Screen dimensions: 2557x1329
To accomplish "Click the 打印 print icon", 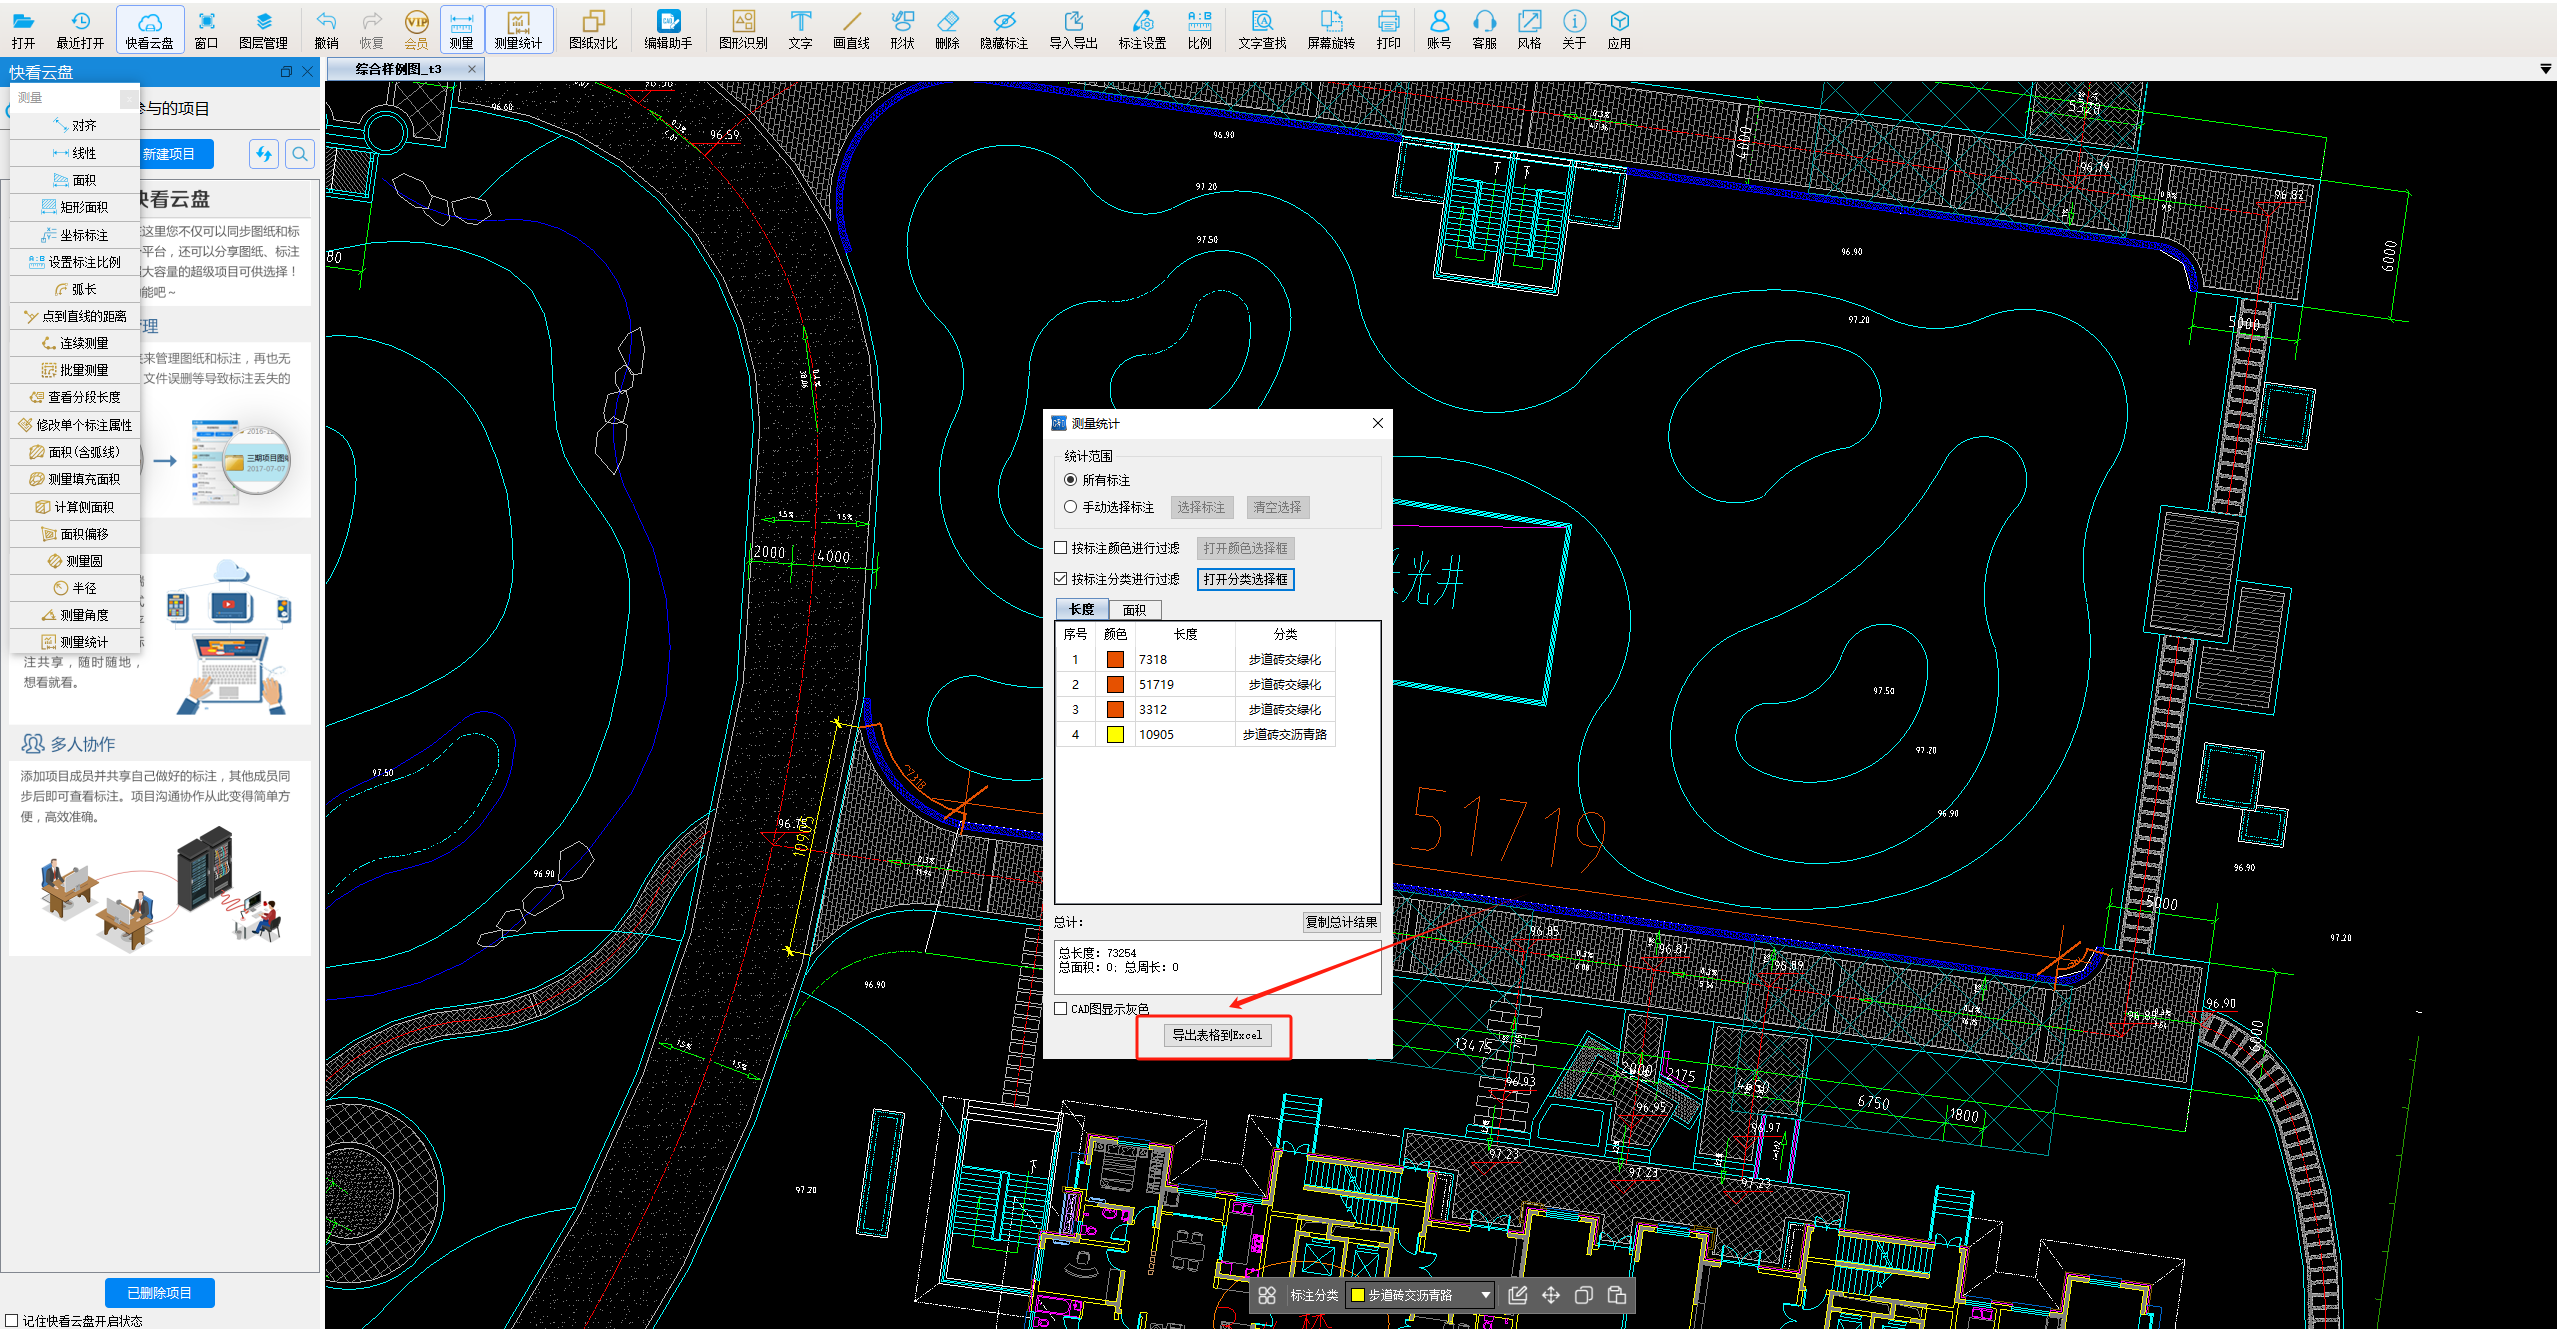I will tap(1388, 29).
